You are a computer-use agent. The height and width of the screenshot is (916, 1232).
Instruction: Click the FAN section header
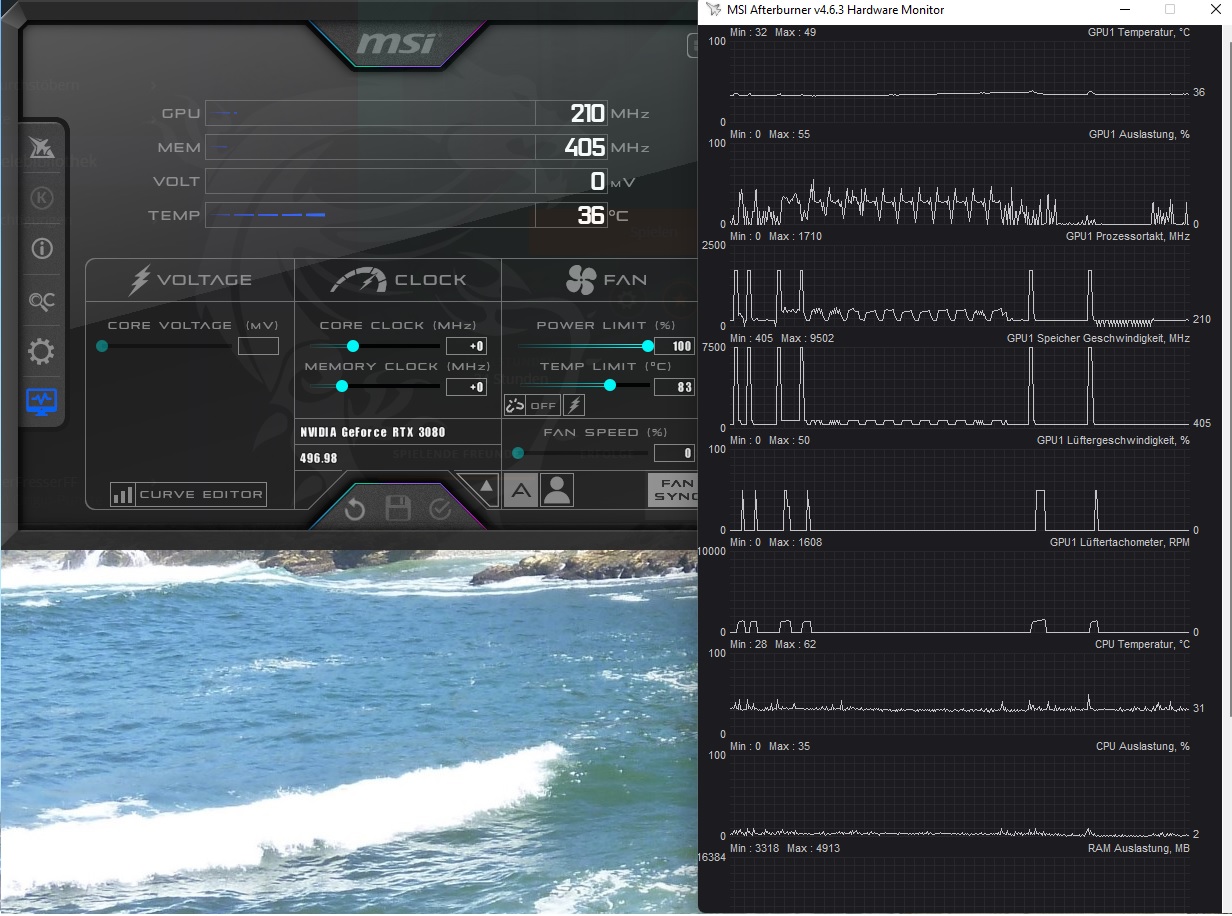(x=606, y=280)
